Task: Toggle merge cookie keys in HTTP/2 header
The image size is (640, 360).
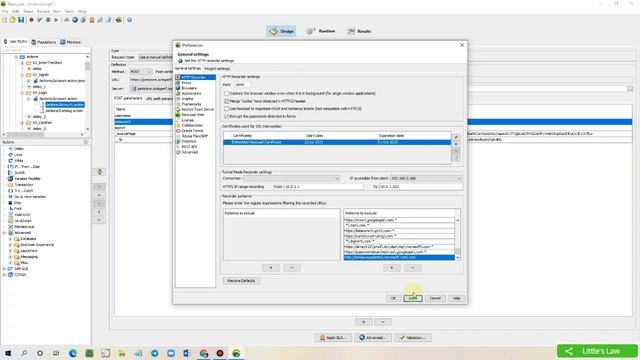Action: 227,101
